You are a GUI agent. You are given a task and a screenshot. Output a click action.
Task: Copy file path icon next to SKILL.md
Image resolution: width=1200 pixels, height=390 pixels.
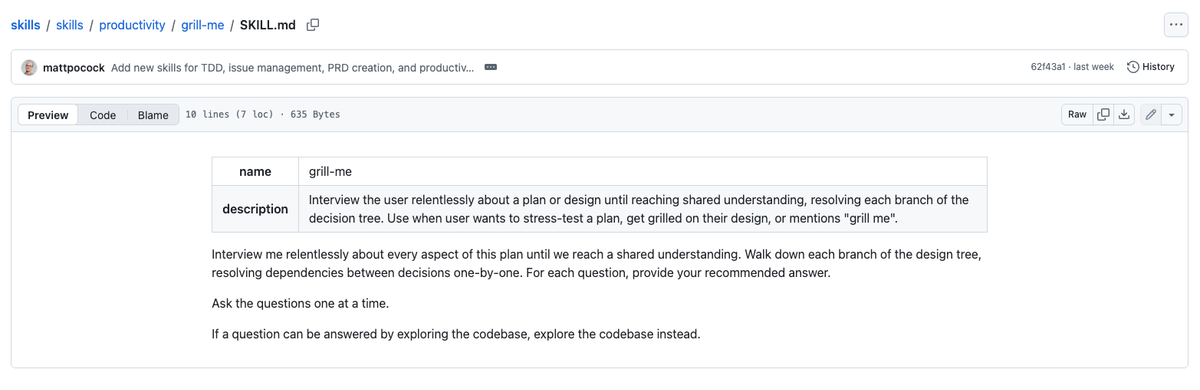[313, 25]
